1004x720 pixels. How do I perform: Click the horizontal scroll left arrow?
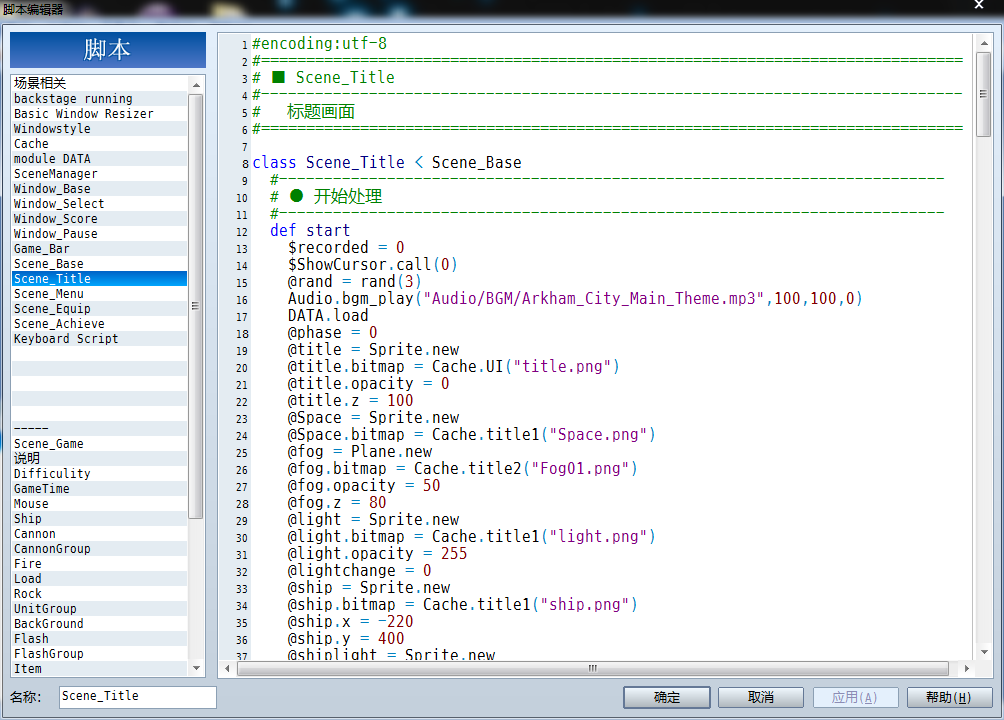point(227,668)
